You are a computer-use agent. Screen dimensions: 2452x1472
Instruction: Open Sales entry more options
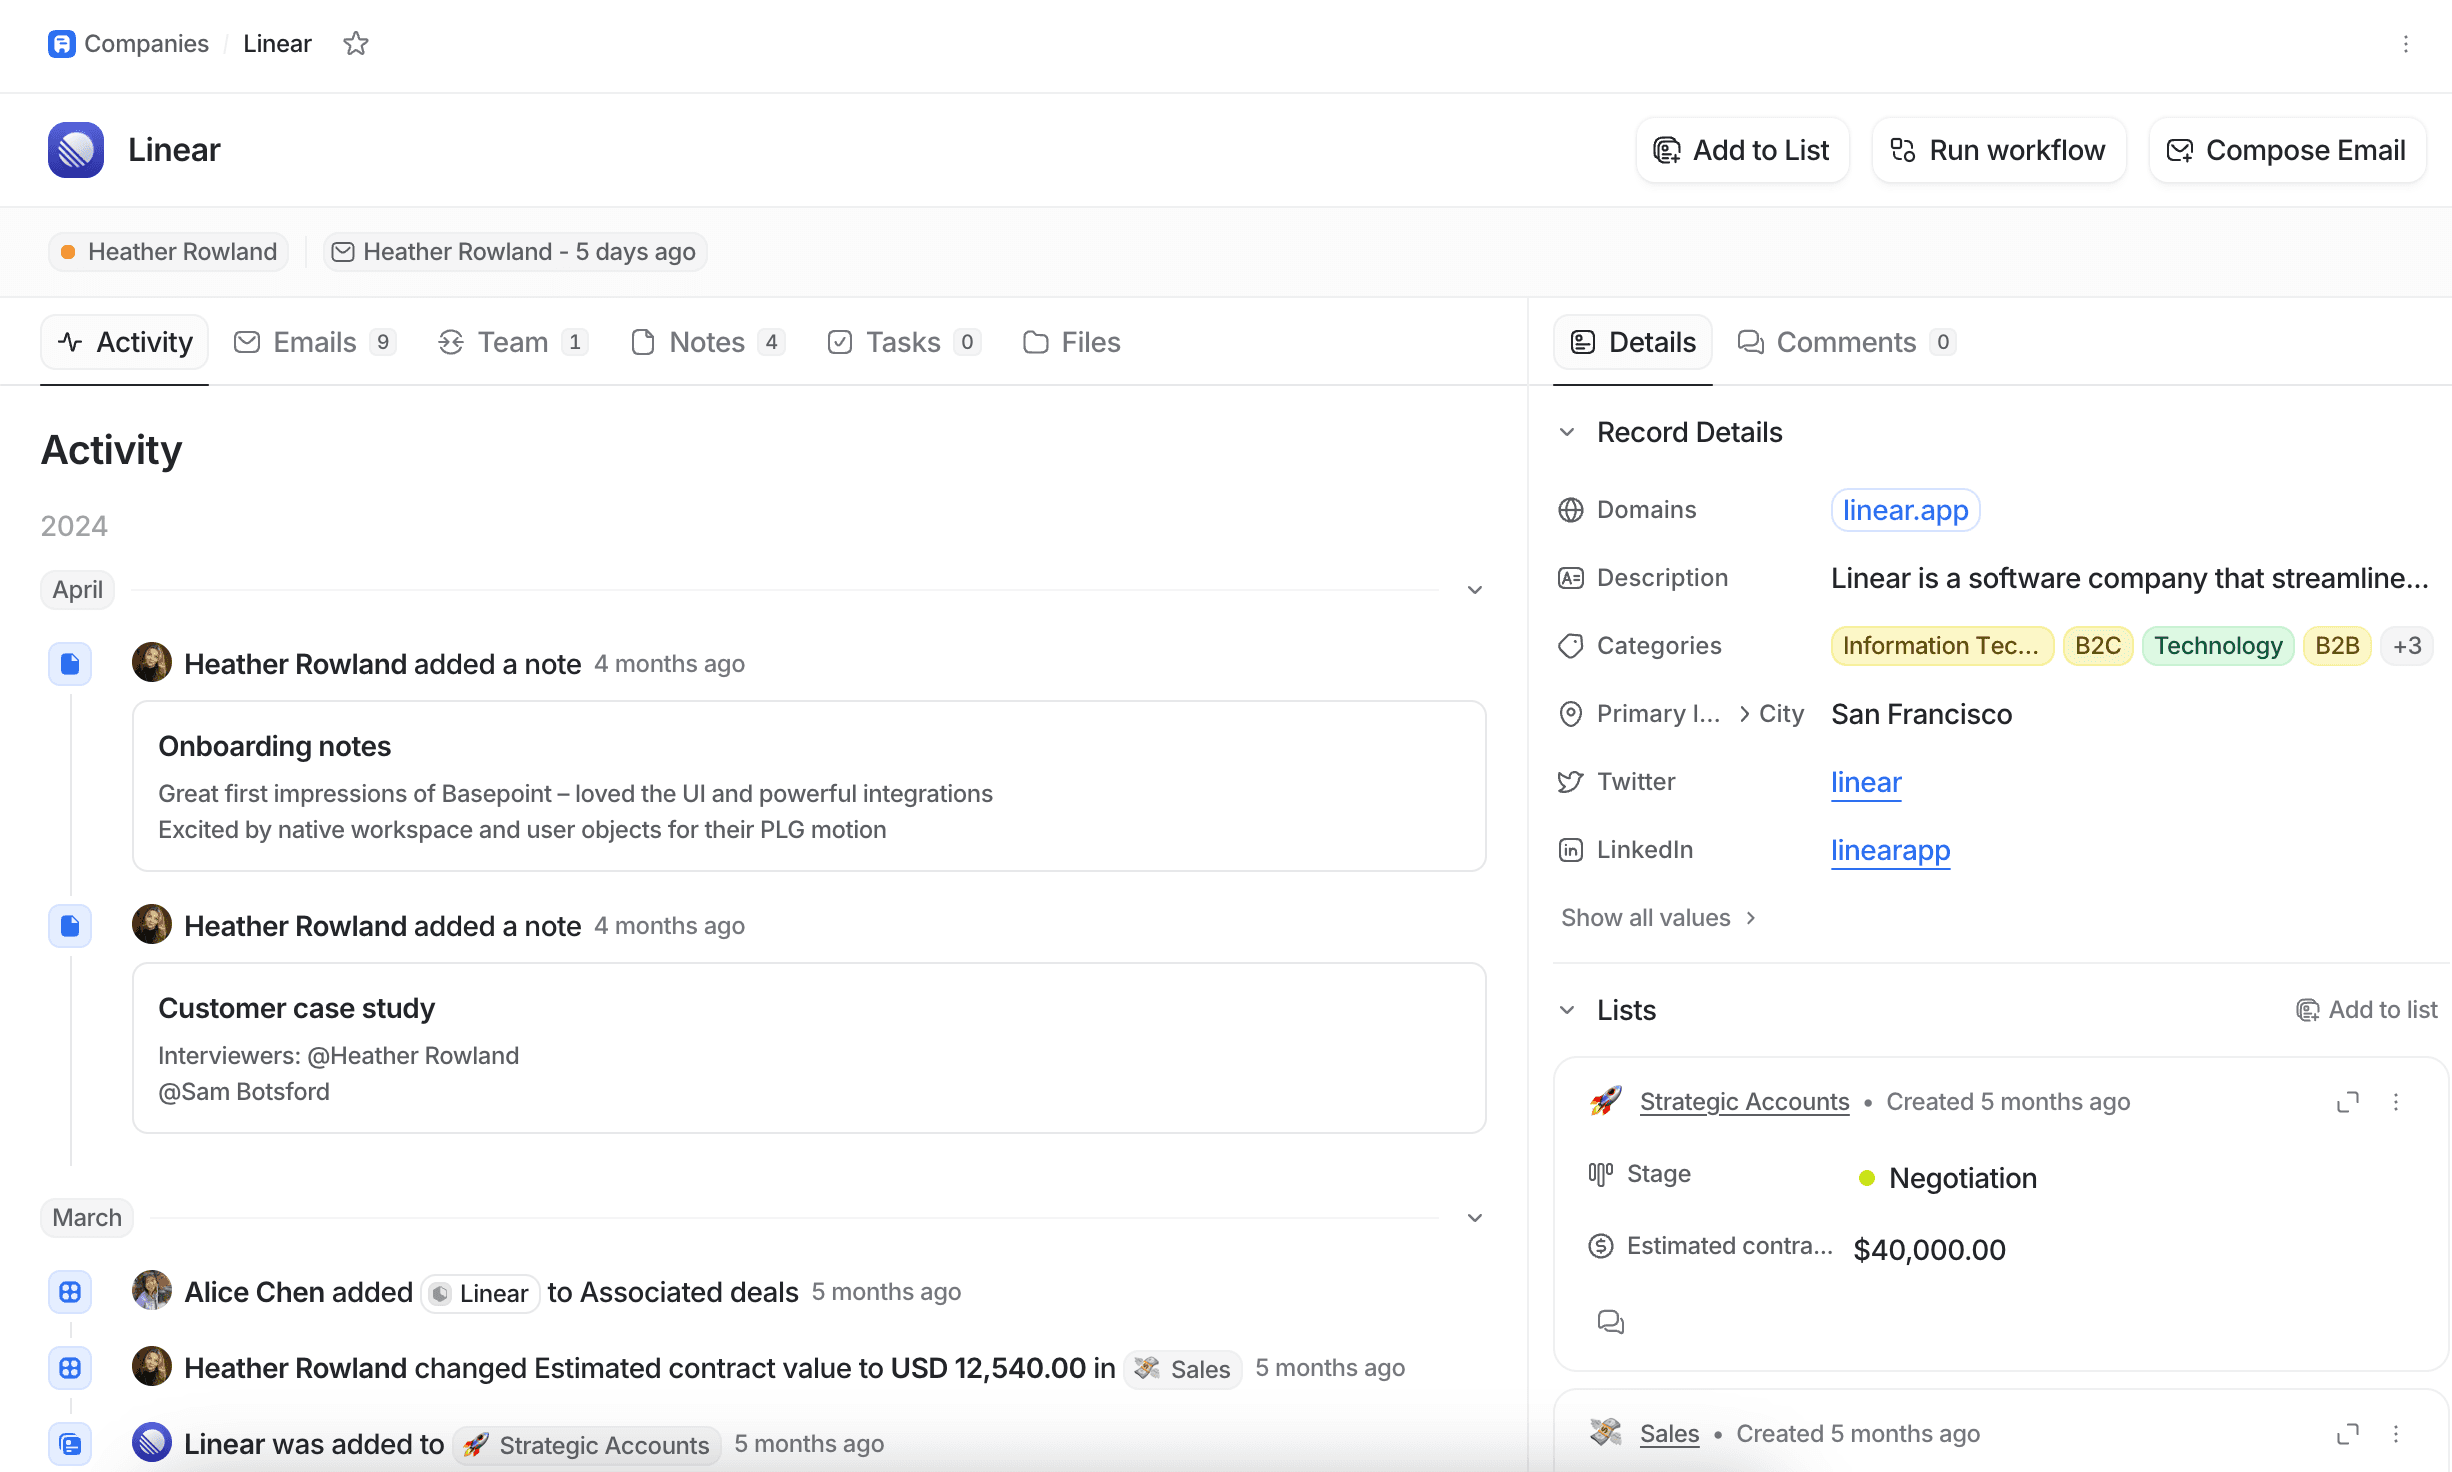pyautogui.click(x=2396, y=1434)
